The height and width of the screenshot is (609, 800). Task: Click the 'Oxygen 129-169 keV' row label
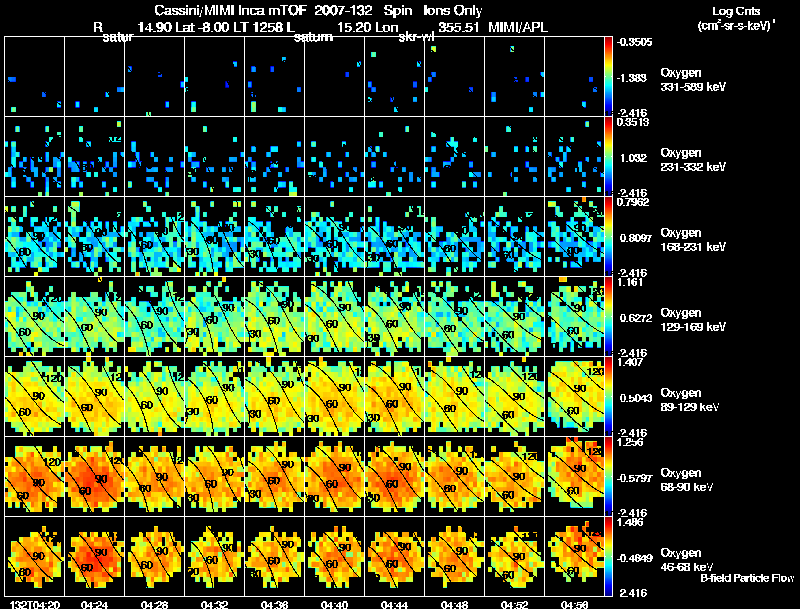pos(693,320)
